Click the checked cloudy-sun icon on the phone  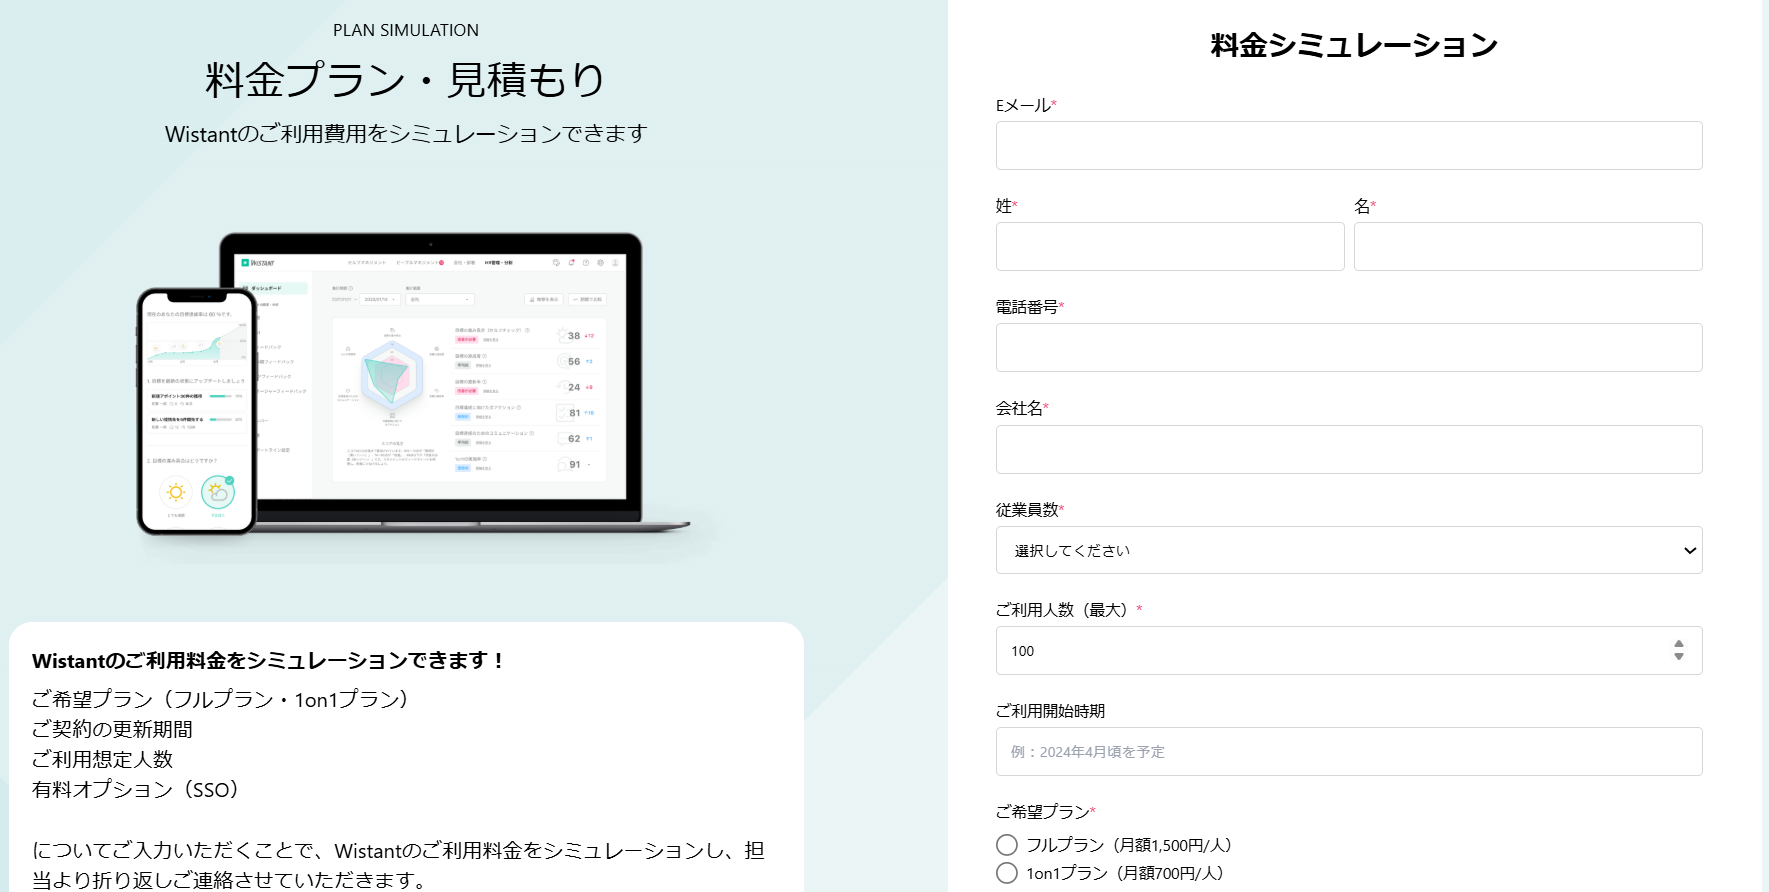(217, 492)
